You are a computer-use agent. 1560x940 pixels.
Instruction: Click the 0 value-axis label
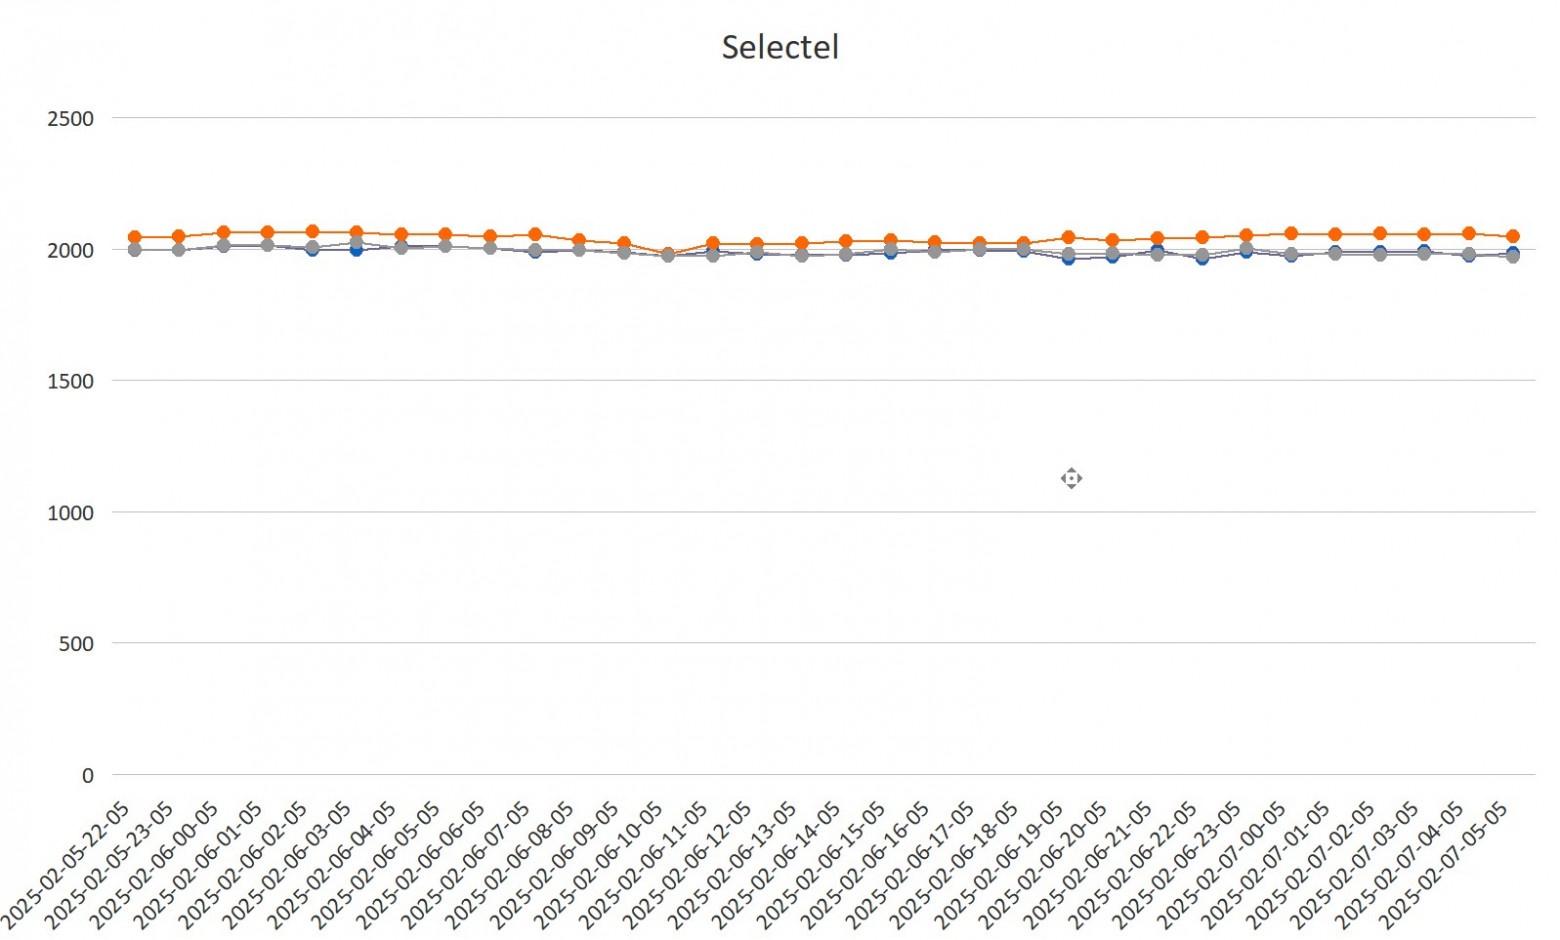click(88, 775)
